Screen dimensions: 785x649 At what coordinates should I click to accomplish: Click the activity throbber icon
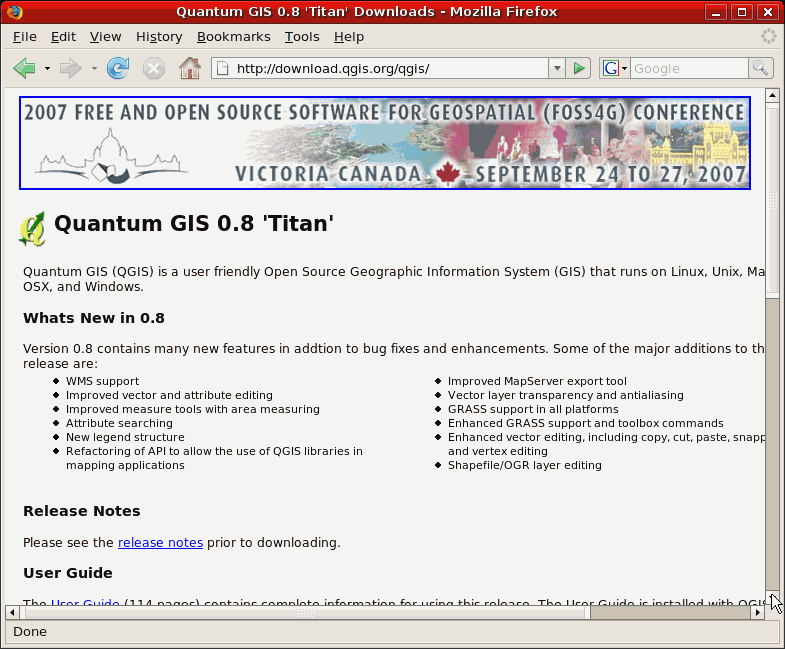tap(768, 37)
